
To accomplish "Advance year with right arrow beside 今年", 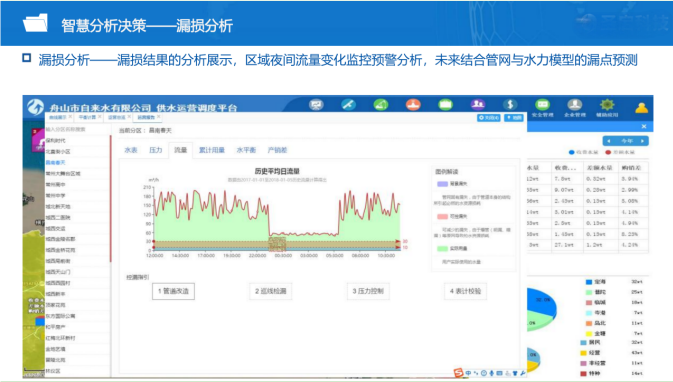I will pos(642,141).
